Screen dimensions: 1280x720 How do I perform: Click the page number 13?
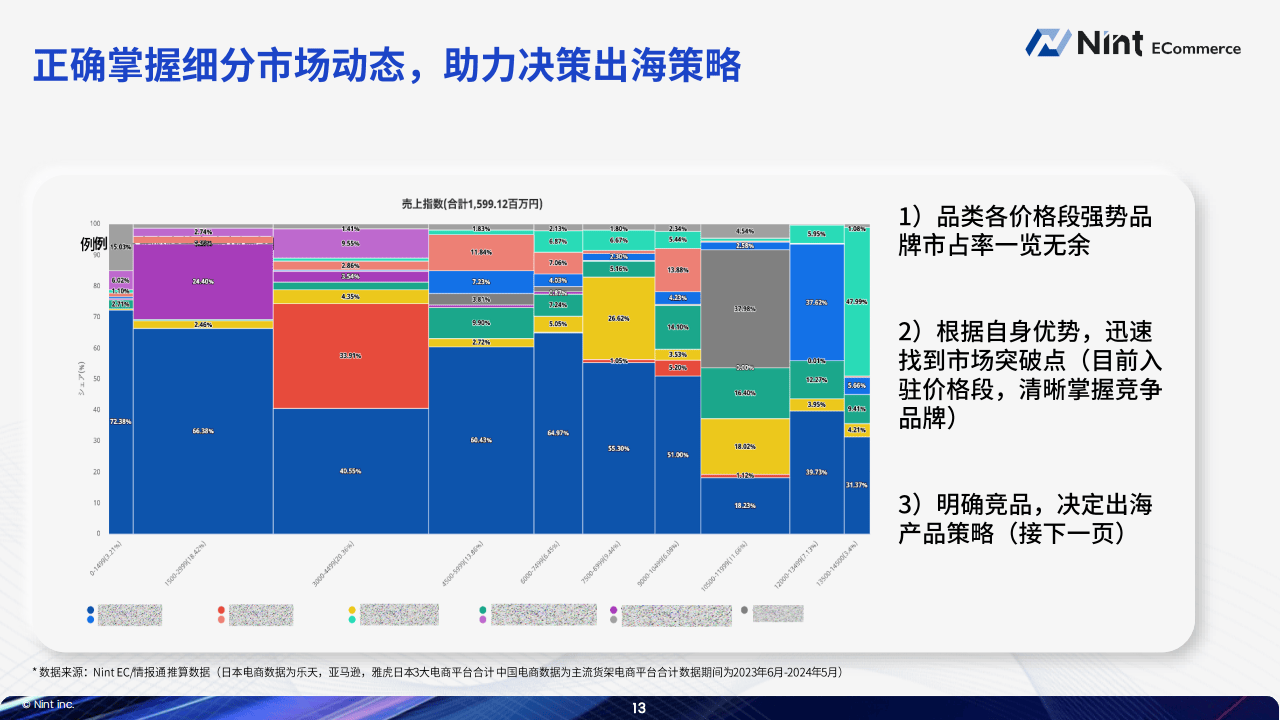coord(639,708)
